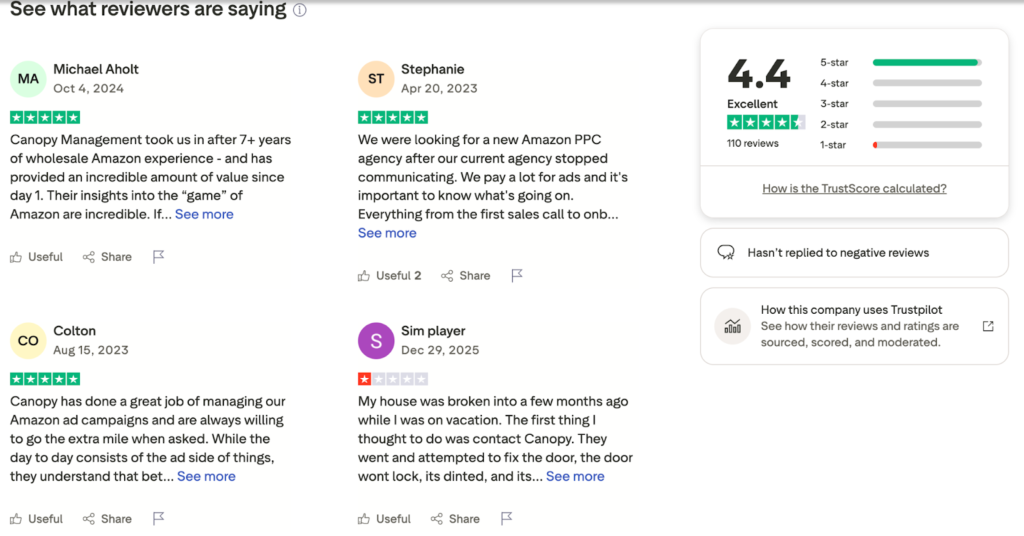Click thumbs-up Useful on Michael Aholt's review
Image resolution: width=1024 pixels, height=536 pixels.
[x=37, y=257]
